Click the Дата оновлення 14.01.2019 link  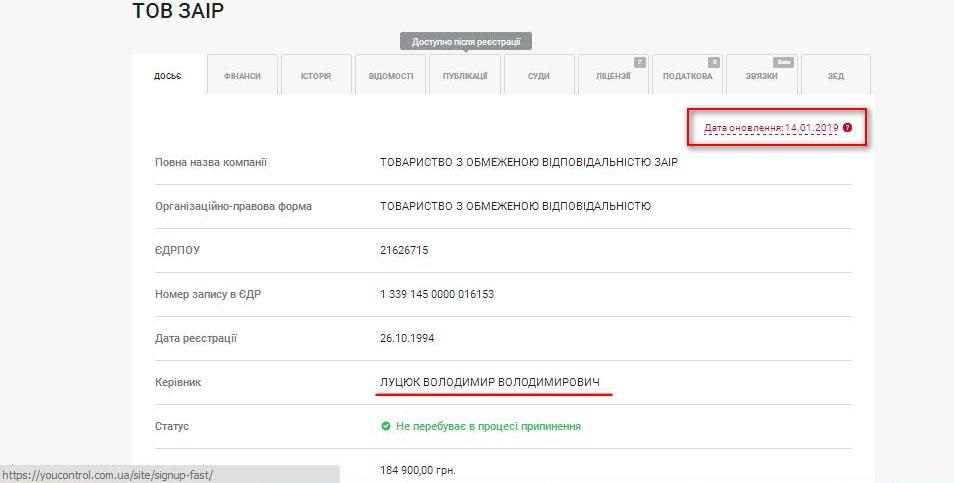[770, 128]
